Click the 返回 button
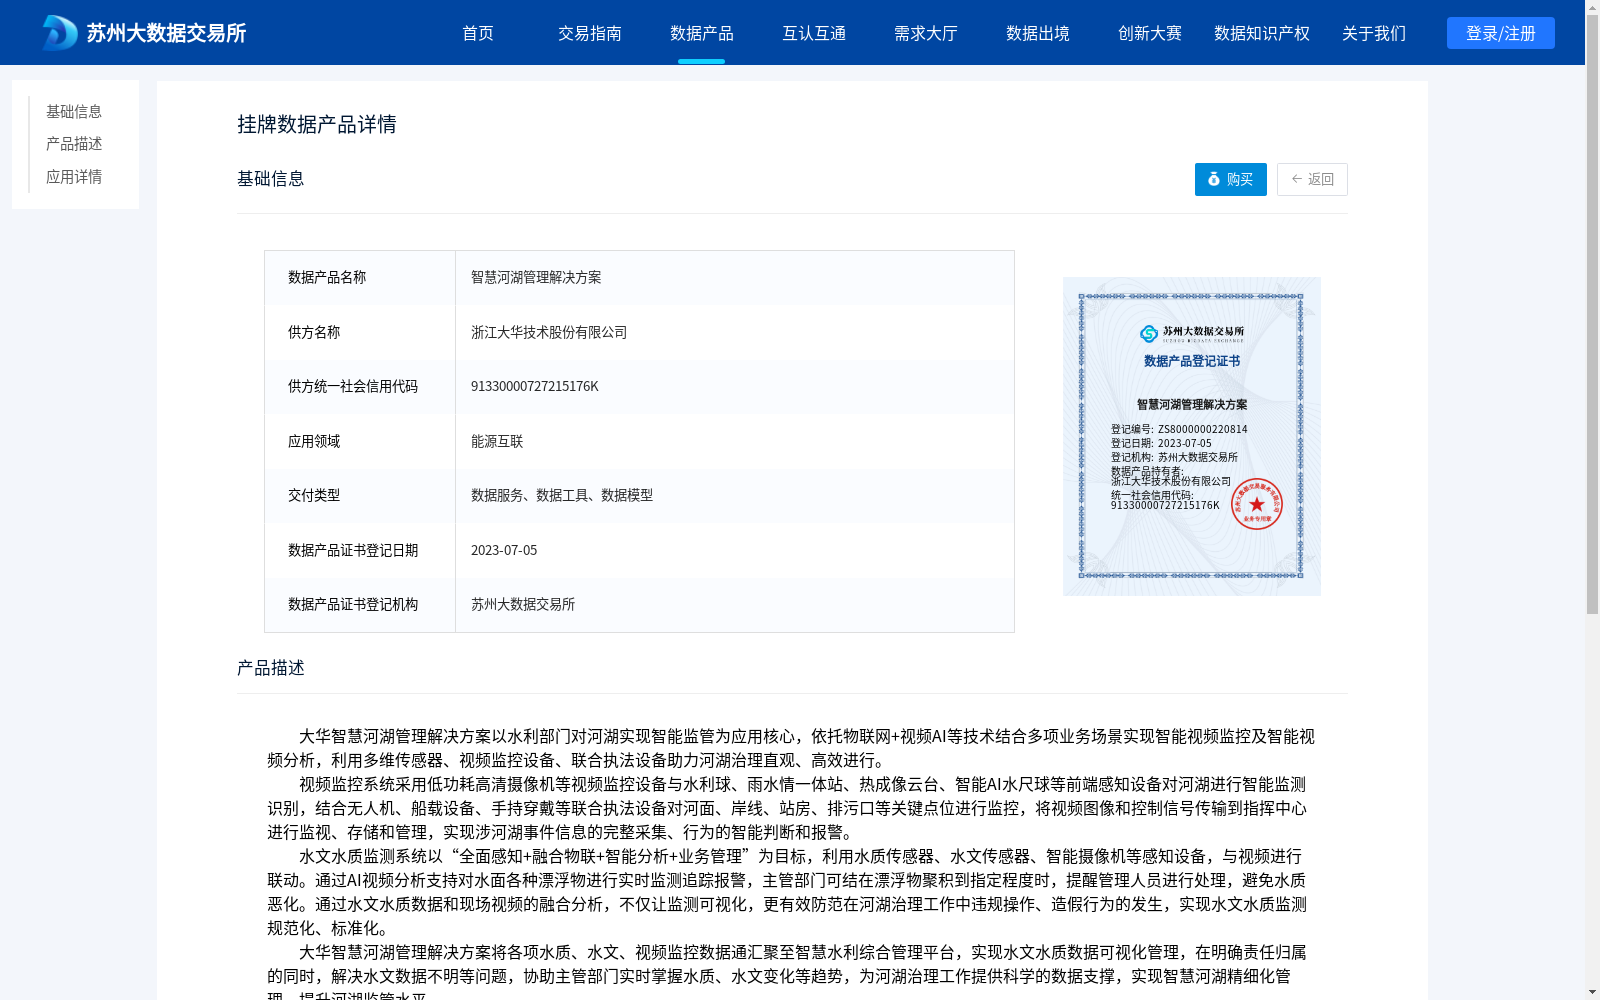The height and width of the screenshot is (1000, 1600). tap(1312, 179)
